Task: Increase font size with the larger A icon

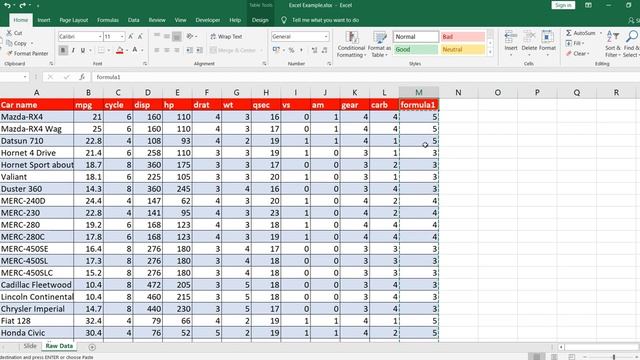Action: coord(131,36)
